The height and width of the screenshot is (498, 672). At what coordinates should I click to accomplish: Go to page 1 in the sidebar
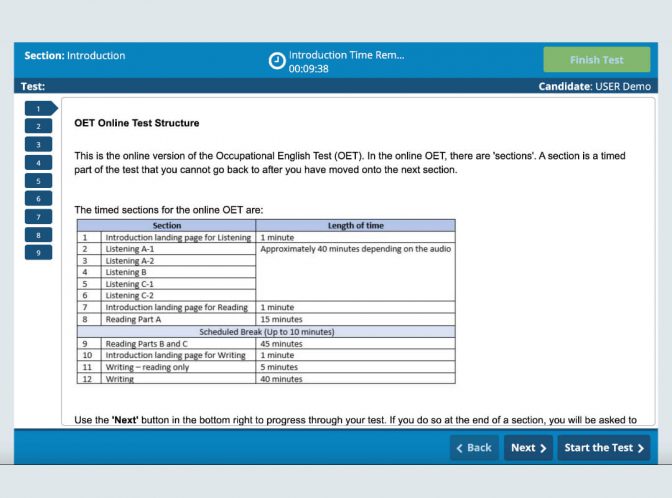click(x=39, y=108)
